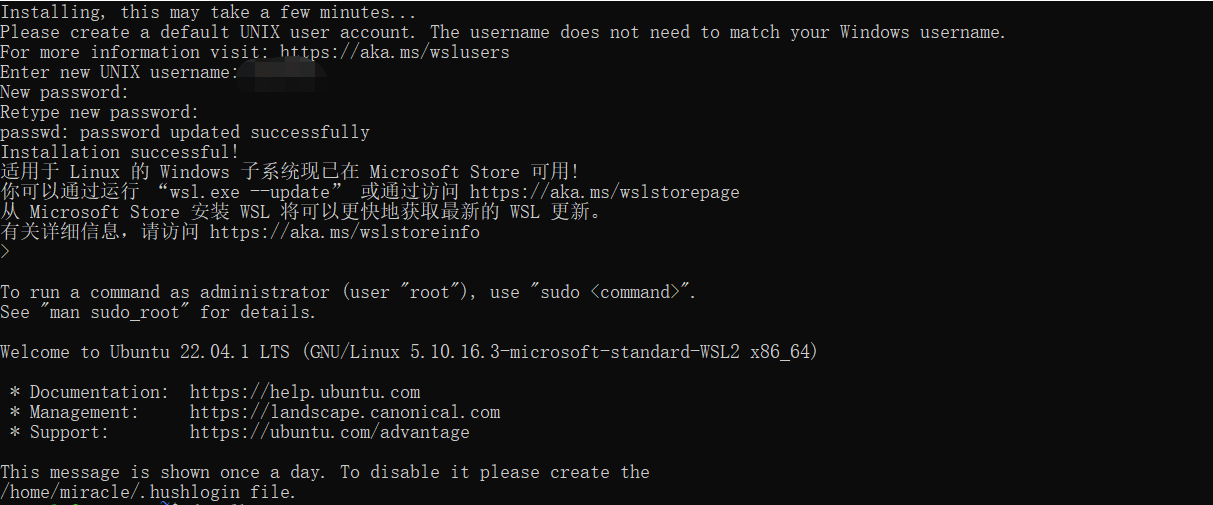Click the lone ">" prompt character
This screenshot has height=505, width=1213.
[x=5, y=252]
